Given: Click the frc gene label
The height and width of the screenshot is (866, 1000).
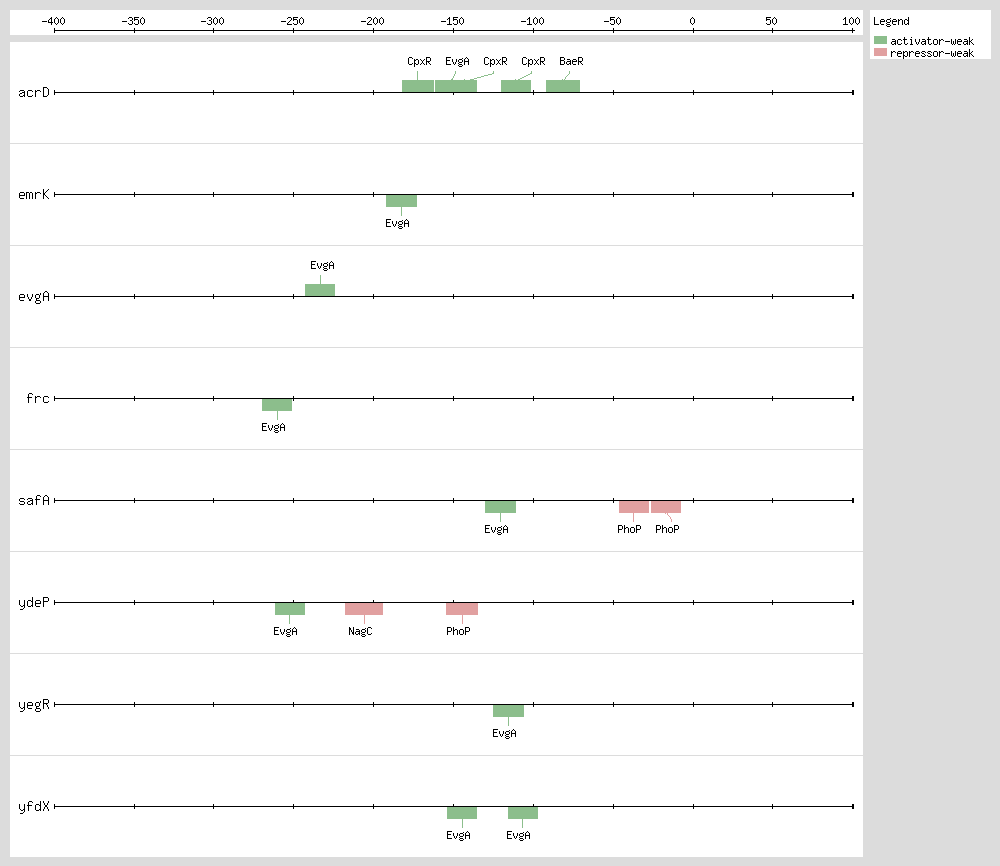Looking at the screenshot, I should 38,399.
